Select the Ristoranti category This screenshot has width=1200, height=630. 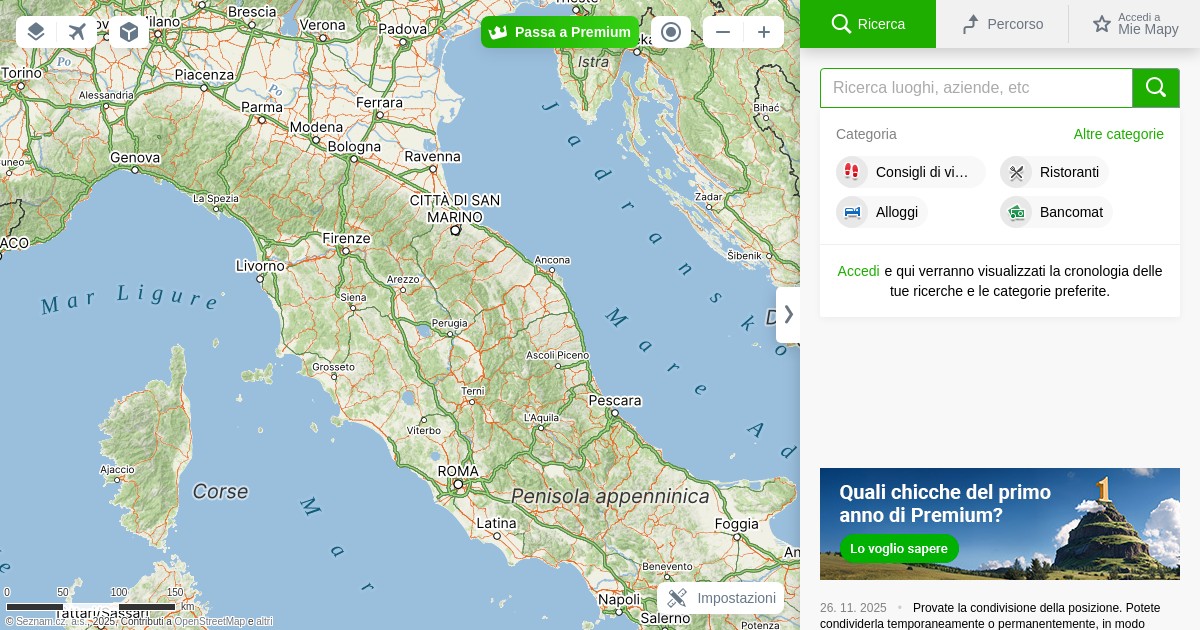tap(1055, 172)
